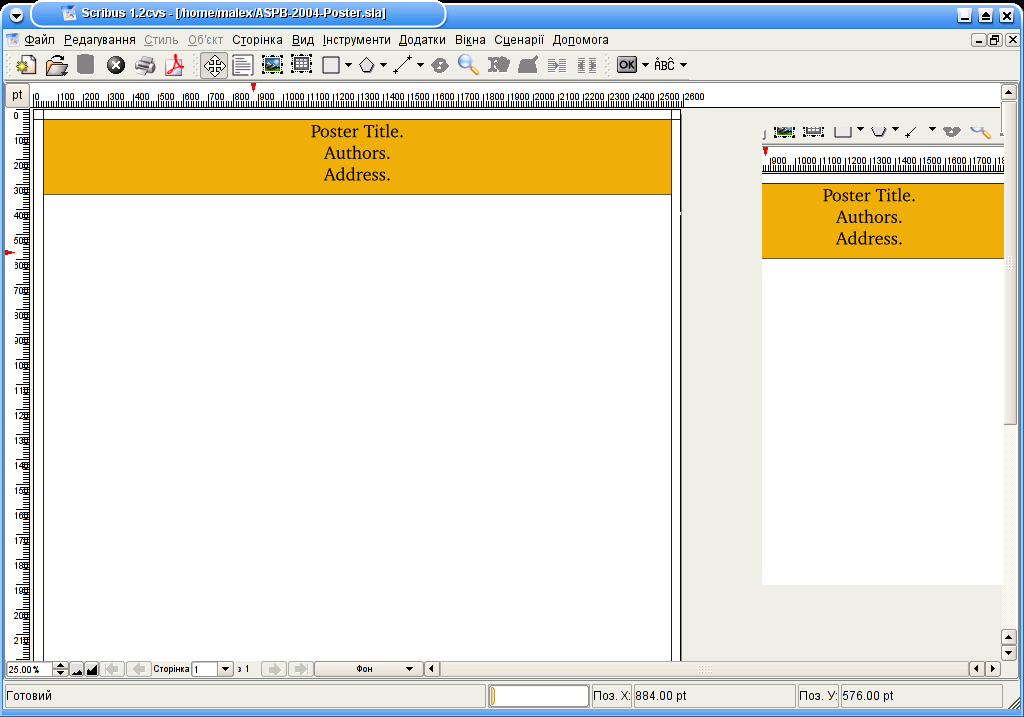Click the pt units button
This screenshot has height=717, width=1024.
[x=17, y=95]
